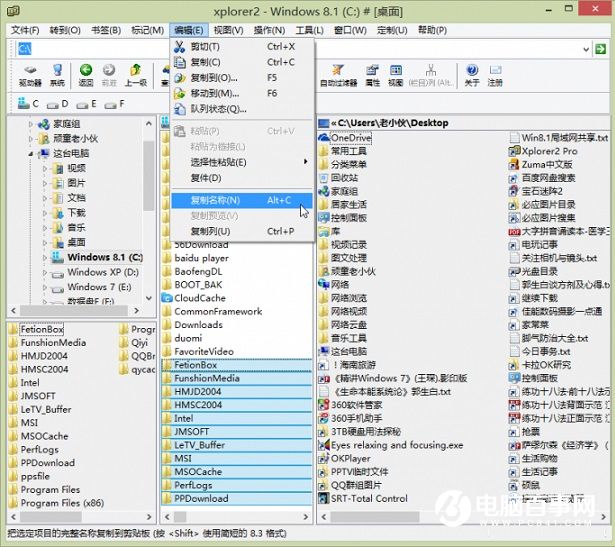Click the middle pane horizontal scrollbar thumb
This screenshot has height=547, width=615.
point(181,517)
